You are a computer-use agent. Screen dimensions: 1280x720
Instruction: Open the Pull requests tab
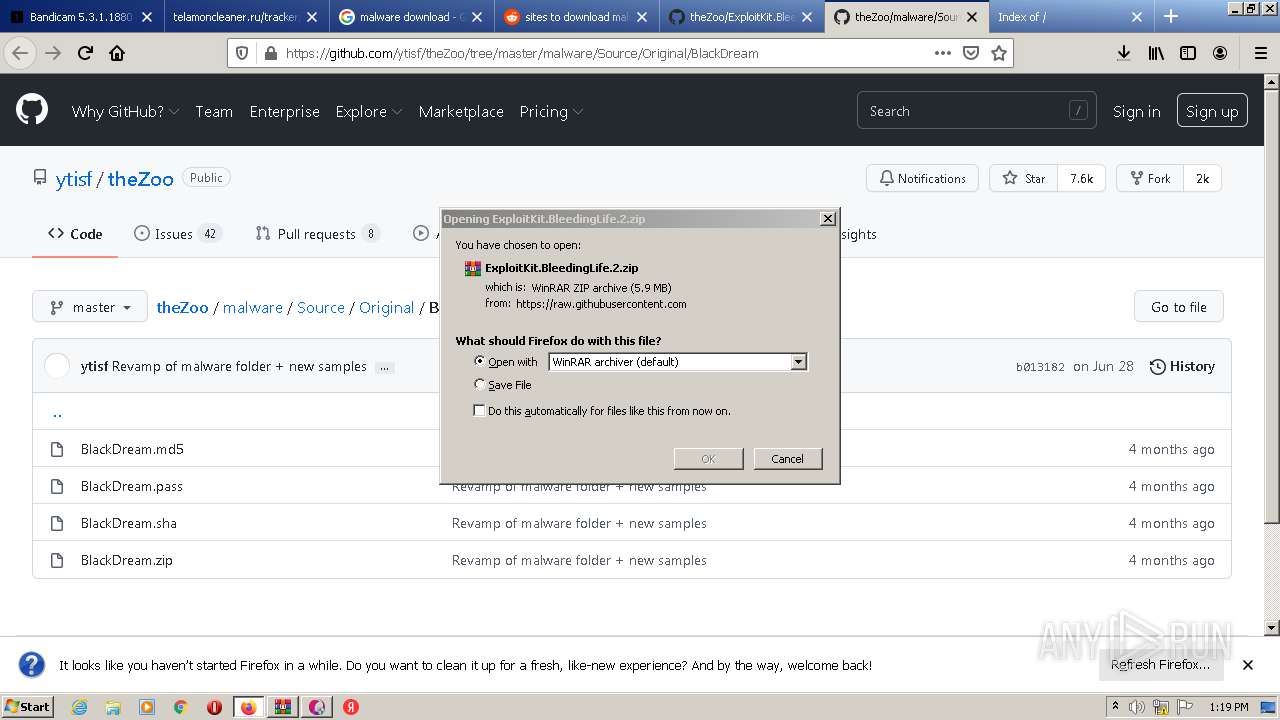[317, 234]
